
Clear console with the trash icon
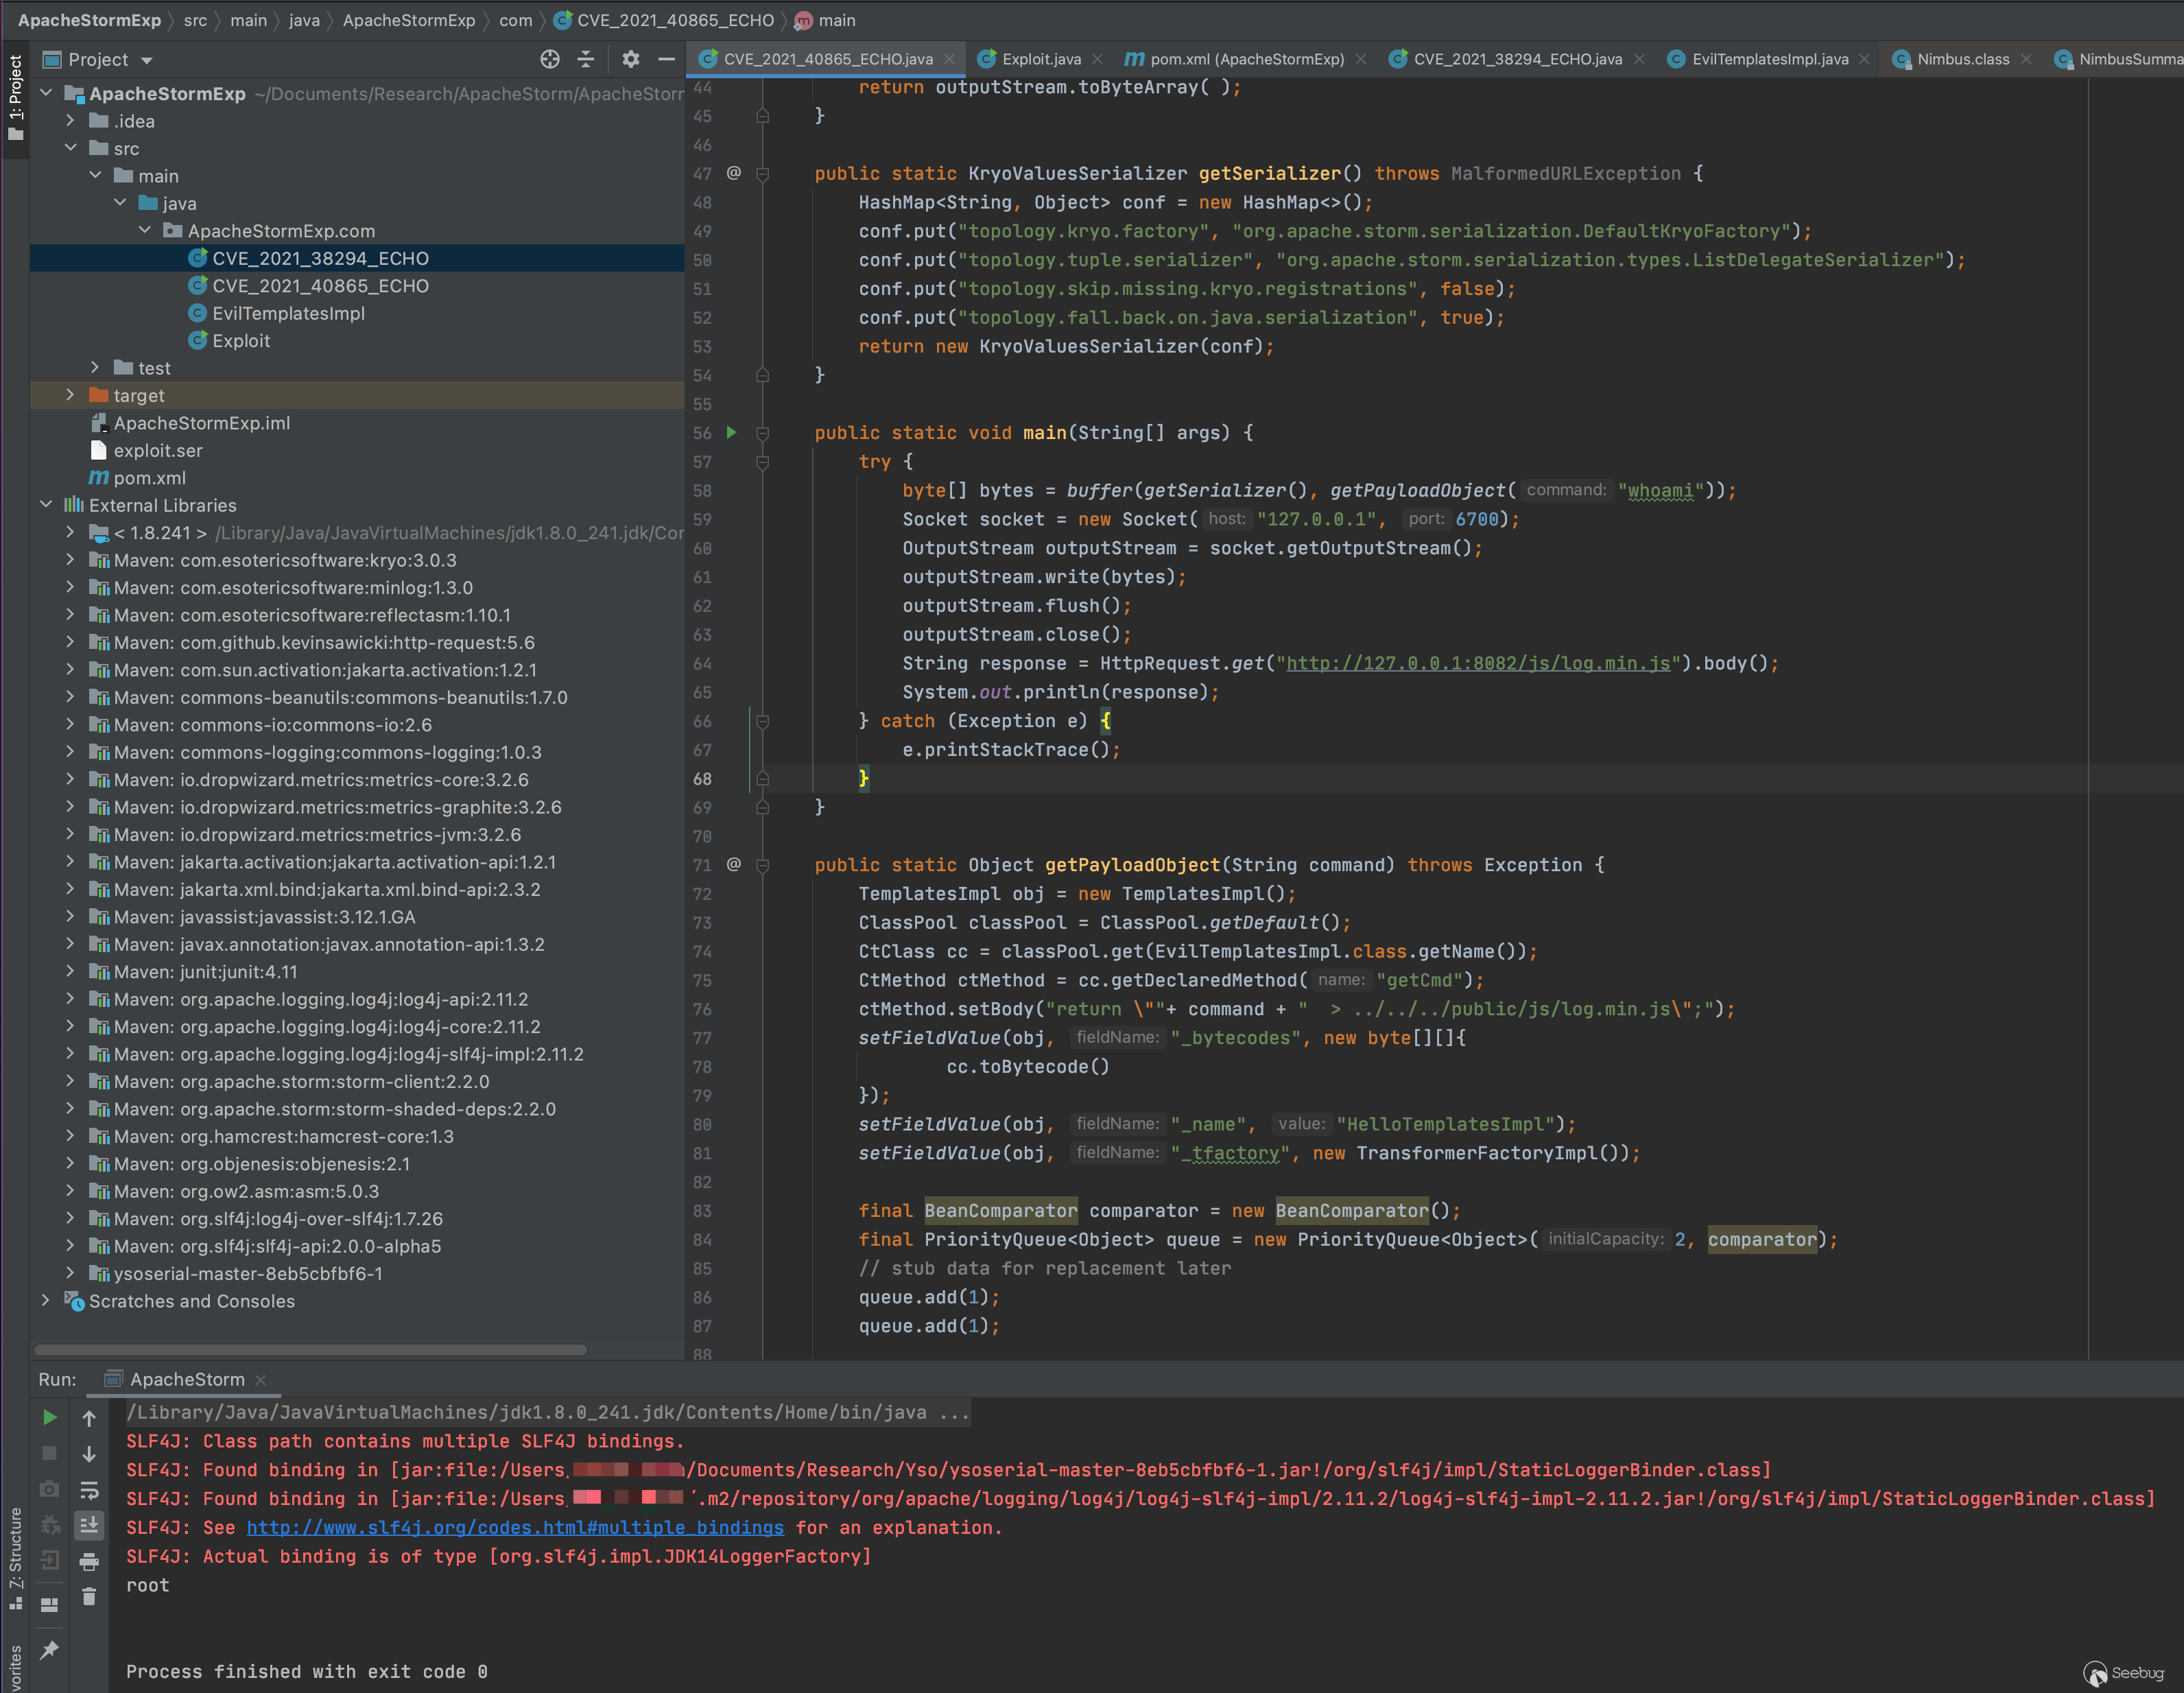coord(89,1597)
